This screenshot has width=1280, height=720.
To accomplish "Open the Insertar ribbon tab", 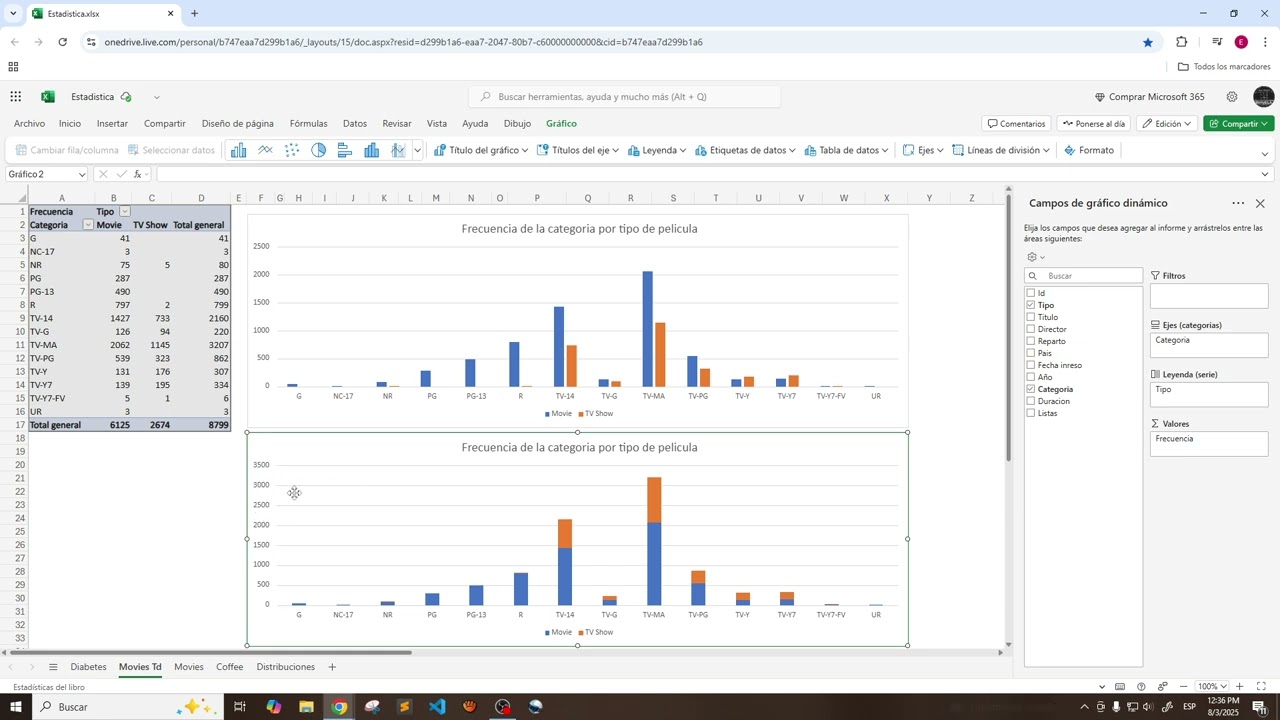I will pyautogui.click(x=112, y=124).
